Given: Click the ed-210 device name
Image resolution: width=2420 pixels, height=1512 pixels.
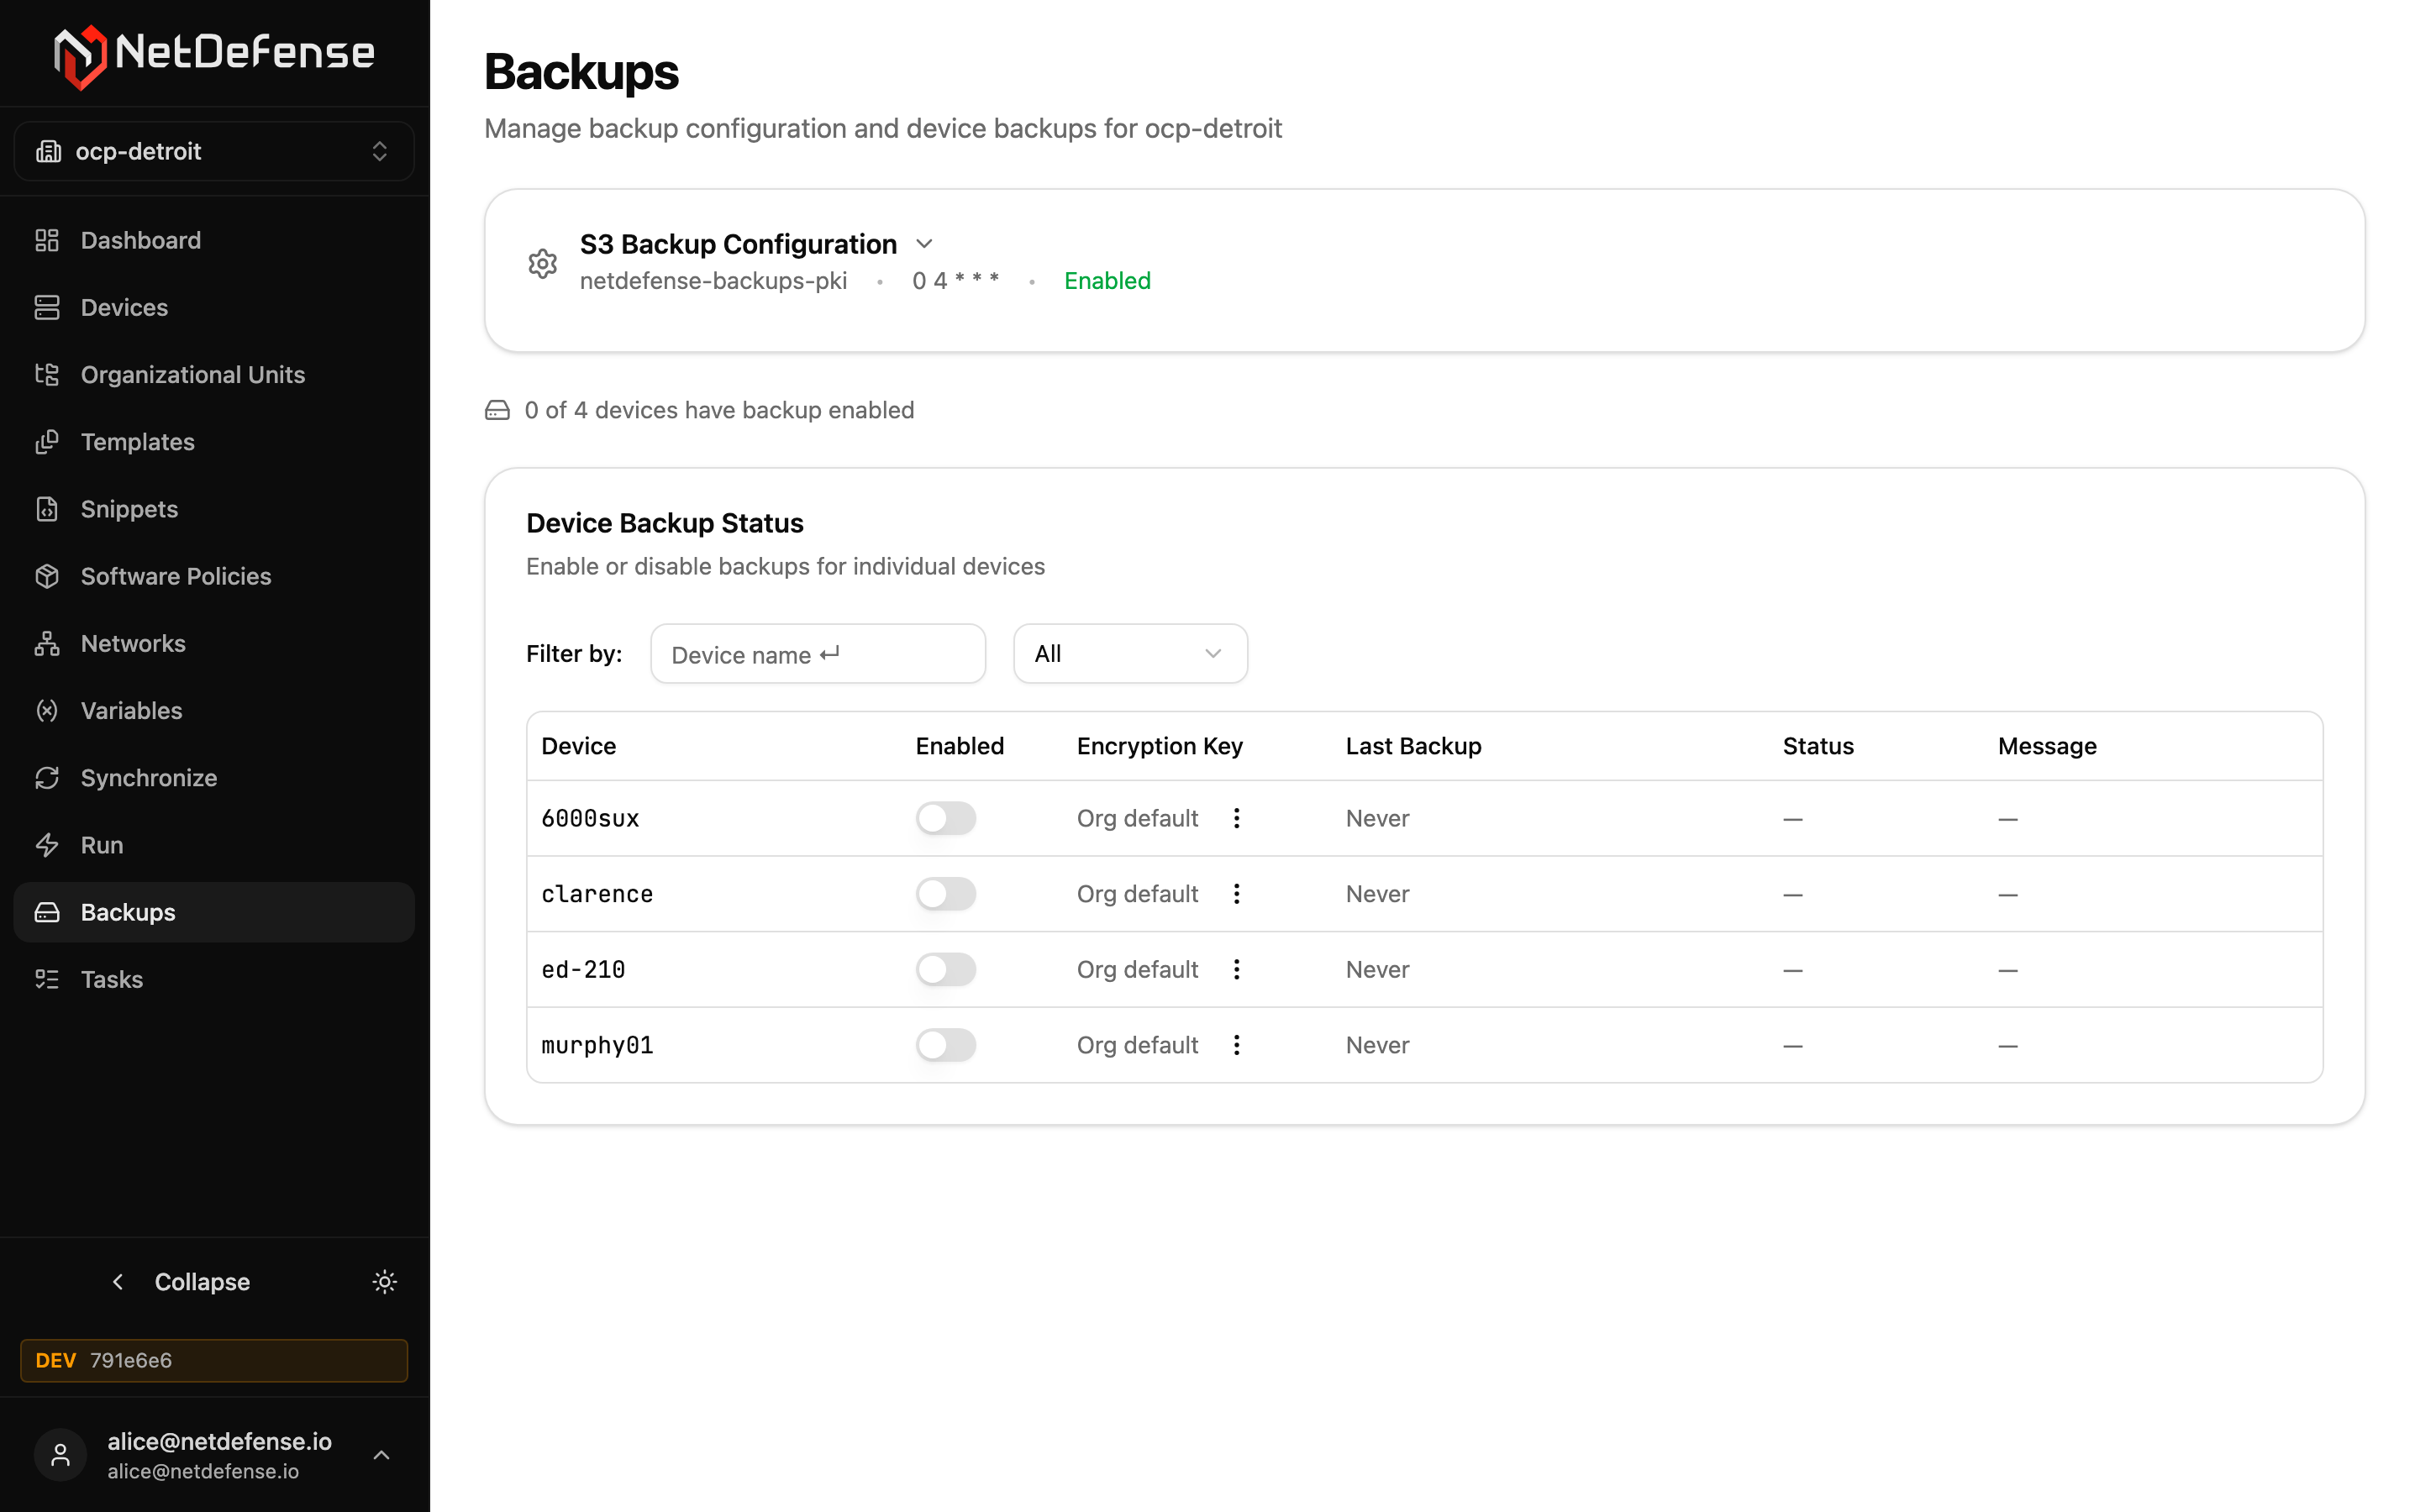Looking at the screenshot, I should pyautogui.click(x=583, y=969).
